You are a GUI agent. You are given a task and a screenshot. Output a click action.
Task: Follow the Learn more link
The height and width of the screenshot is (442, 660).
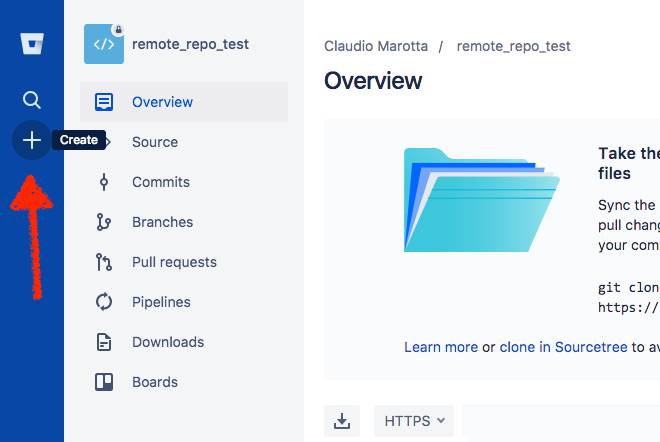pos(440,347)
